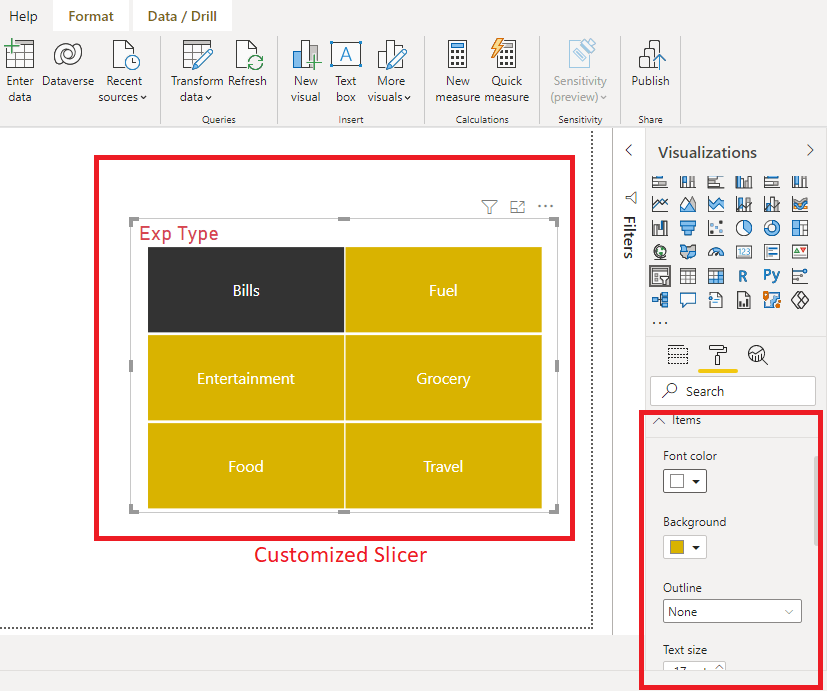The height and width of the screenshot is (691, 827).
Task: Open the Help ribbon tab
Action: point(23,16)
